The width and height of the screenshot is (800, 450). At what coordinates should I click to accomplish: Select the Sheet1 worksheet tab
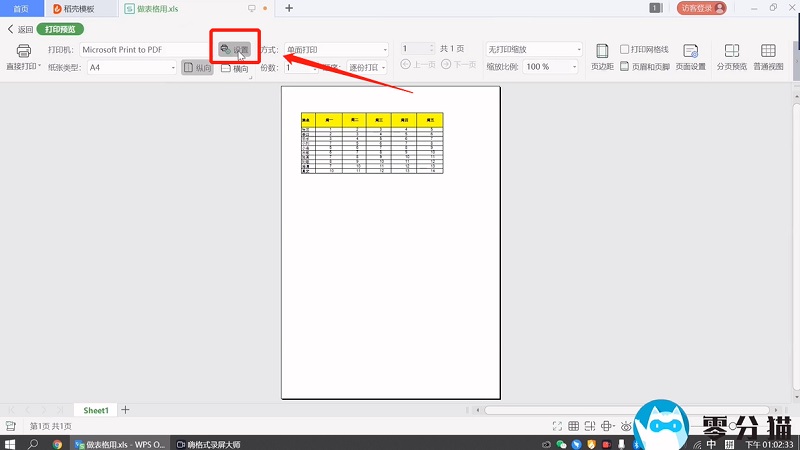[95, 410]
